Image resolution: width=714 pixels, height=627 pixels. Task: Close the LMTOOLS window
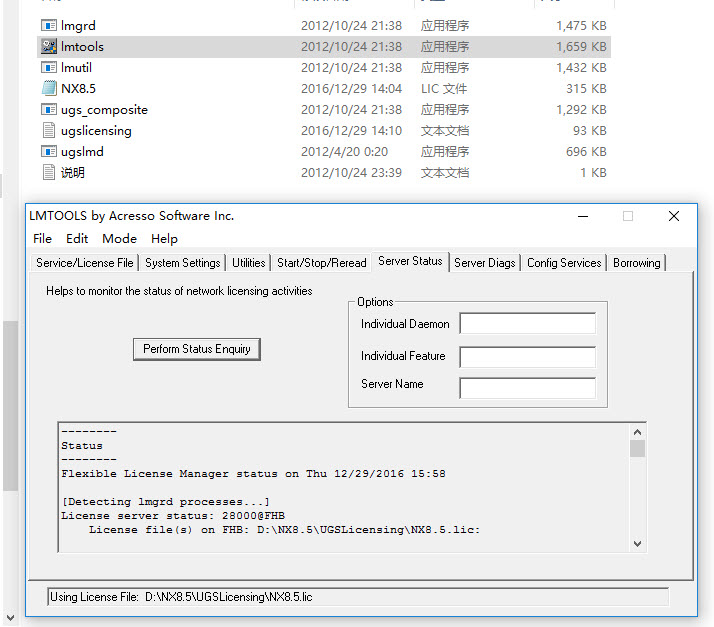point(674,216)
